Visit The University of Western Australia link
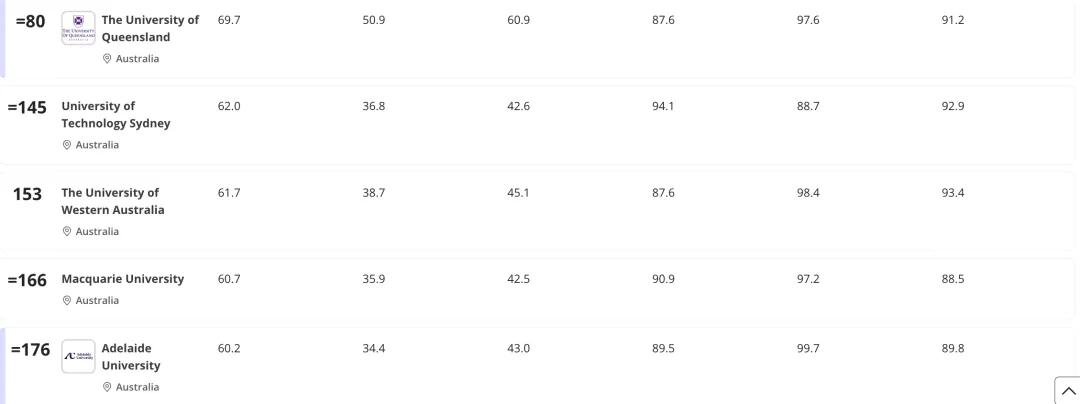The image size is (1080, 404). click(x=113, y=201)
